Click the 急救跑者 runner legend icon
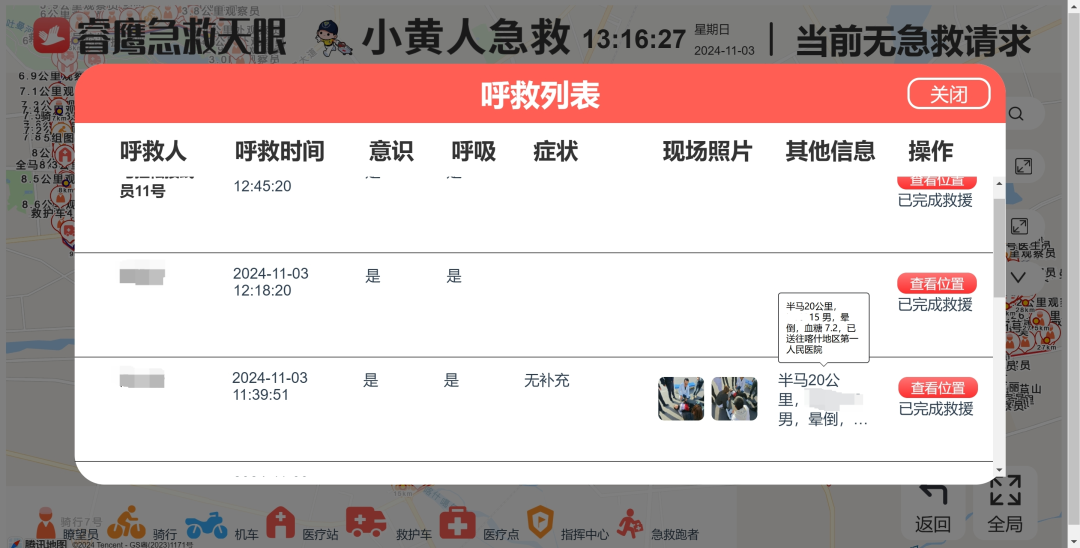1080x548 pixels. point(630,523)
